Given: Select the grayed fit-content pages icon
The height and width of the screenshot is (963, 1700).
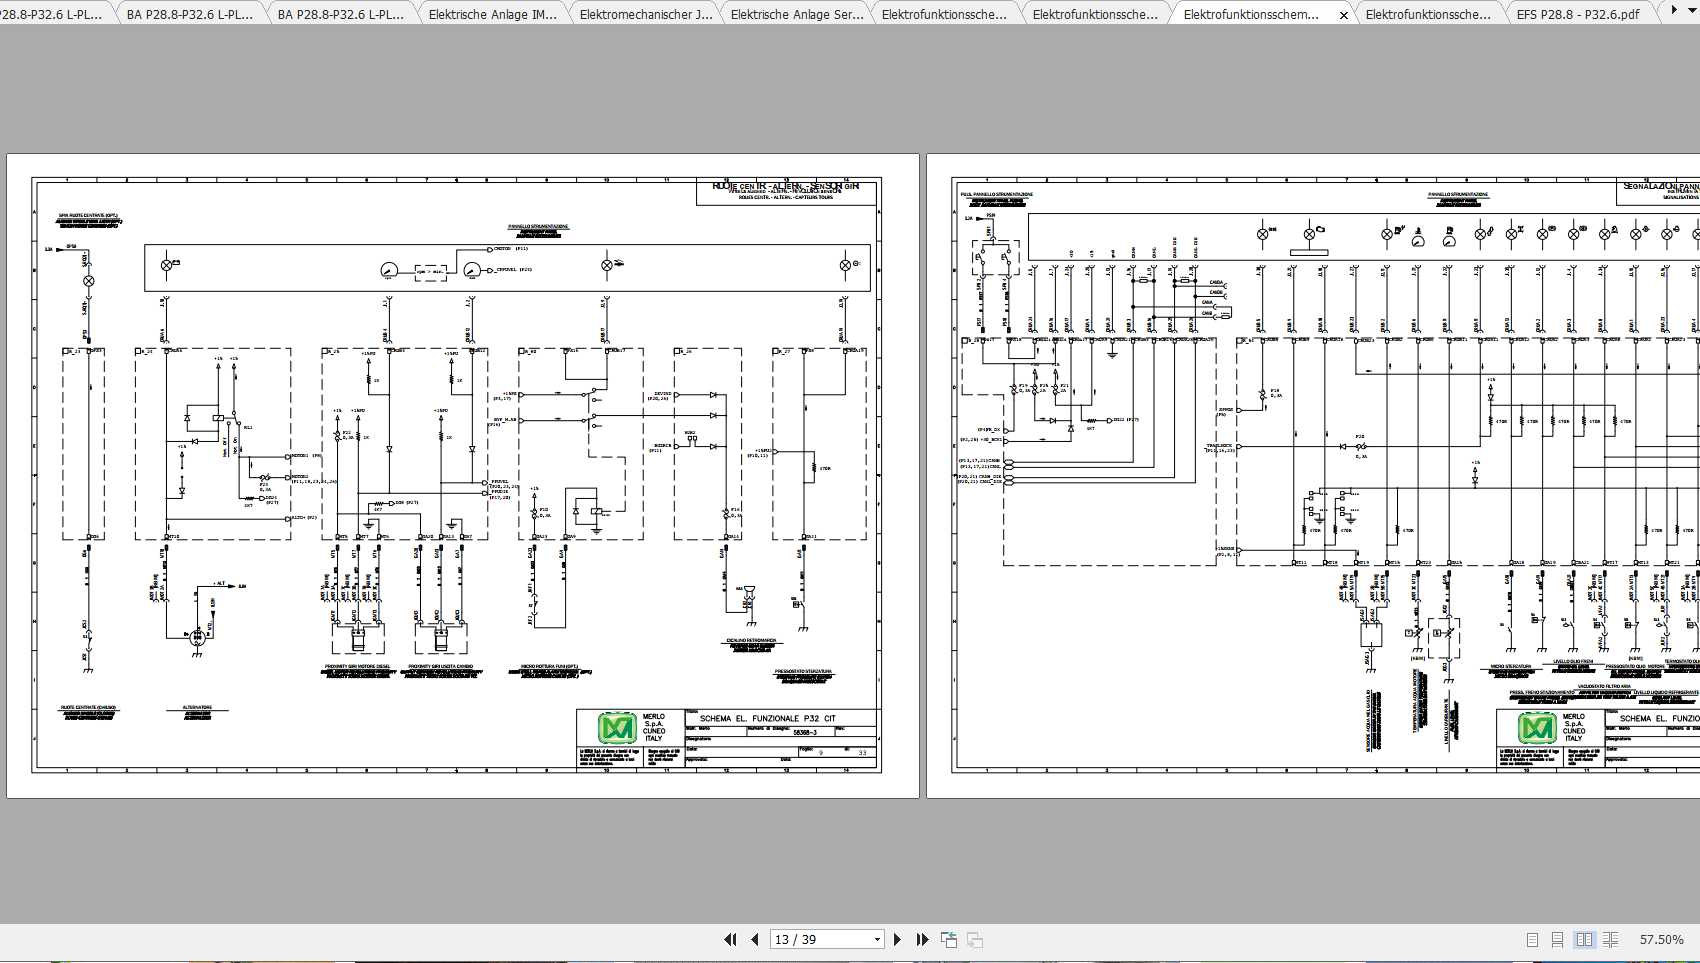Looking at the screenshot, I should 974,939.
